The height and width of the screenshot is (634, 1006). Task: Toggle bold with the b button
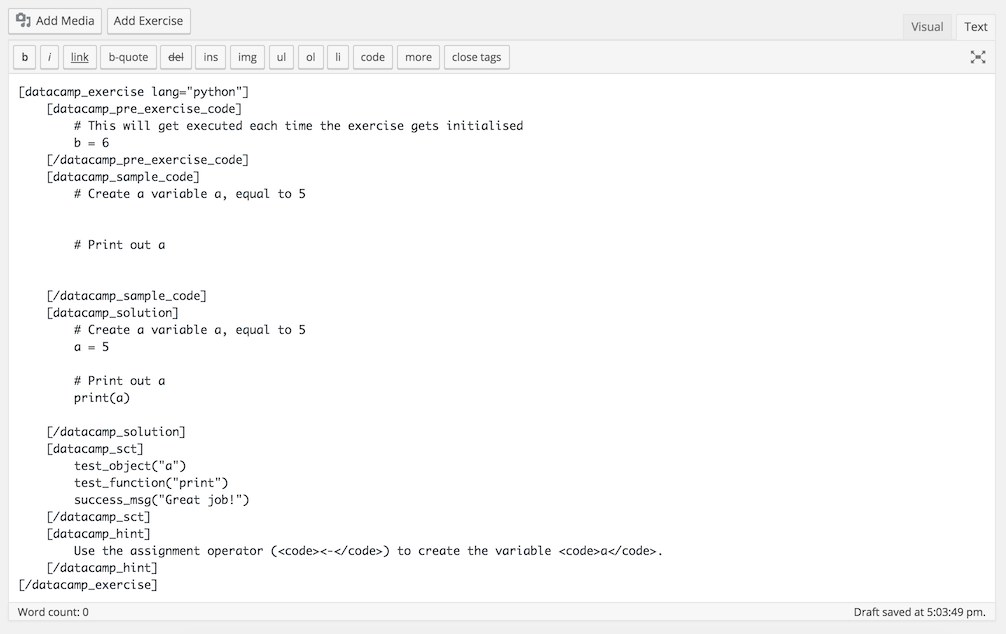click(x=24, y=57)
